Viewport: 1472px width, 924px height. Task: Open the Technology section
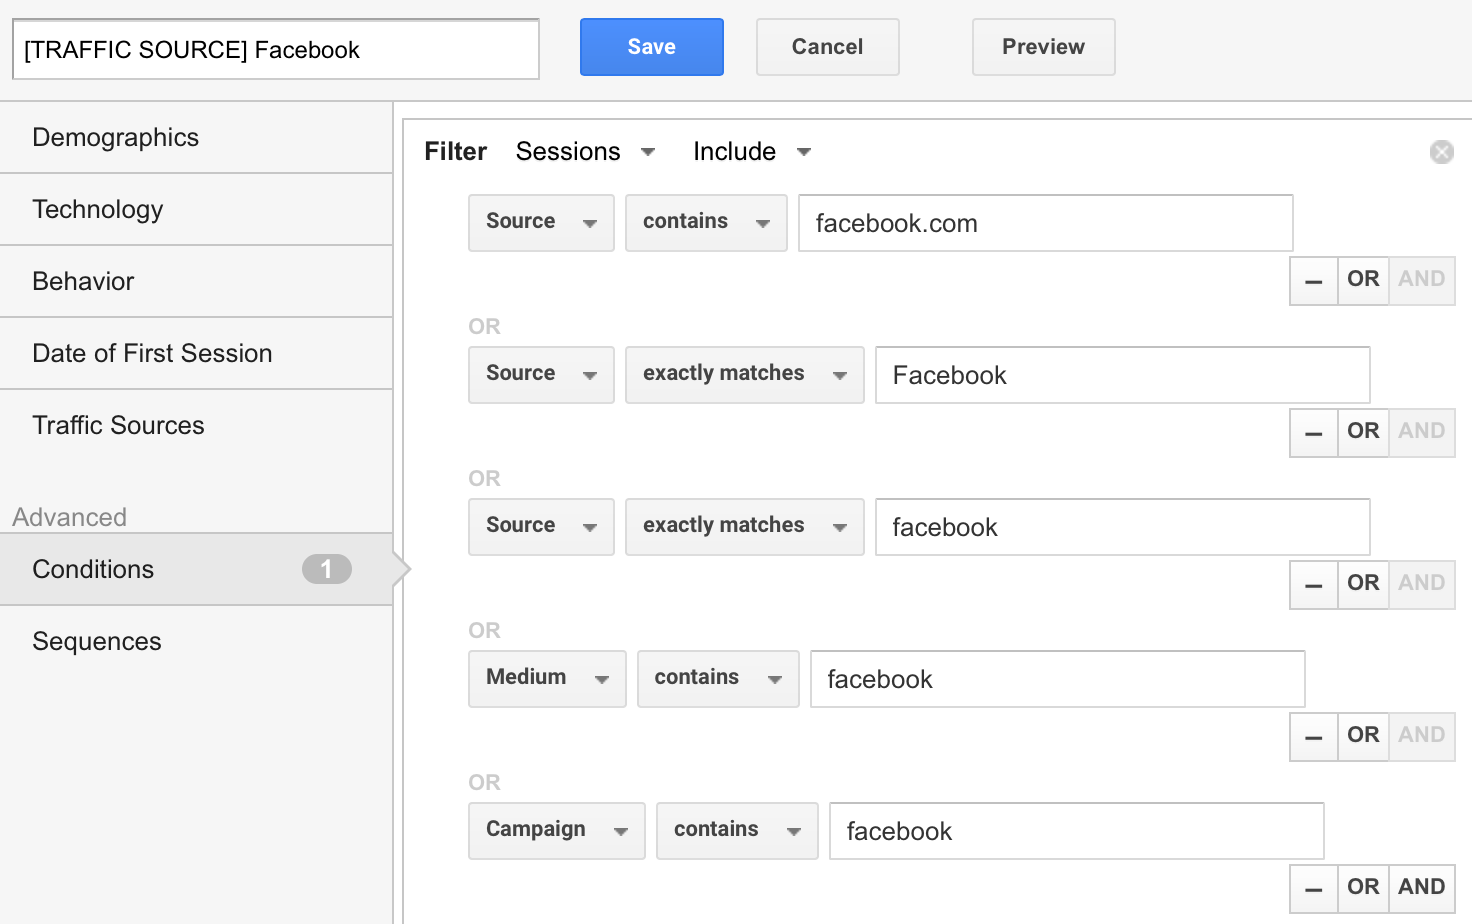196,209
